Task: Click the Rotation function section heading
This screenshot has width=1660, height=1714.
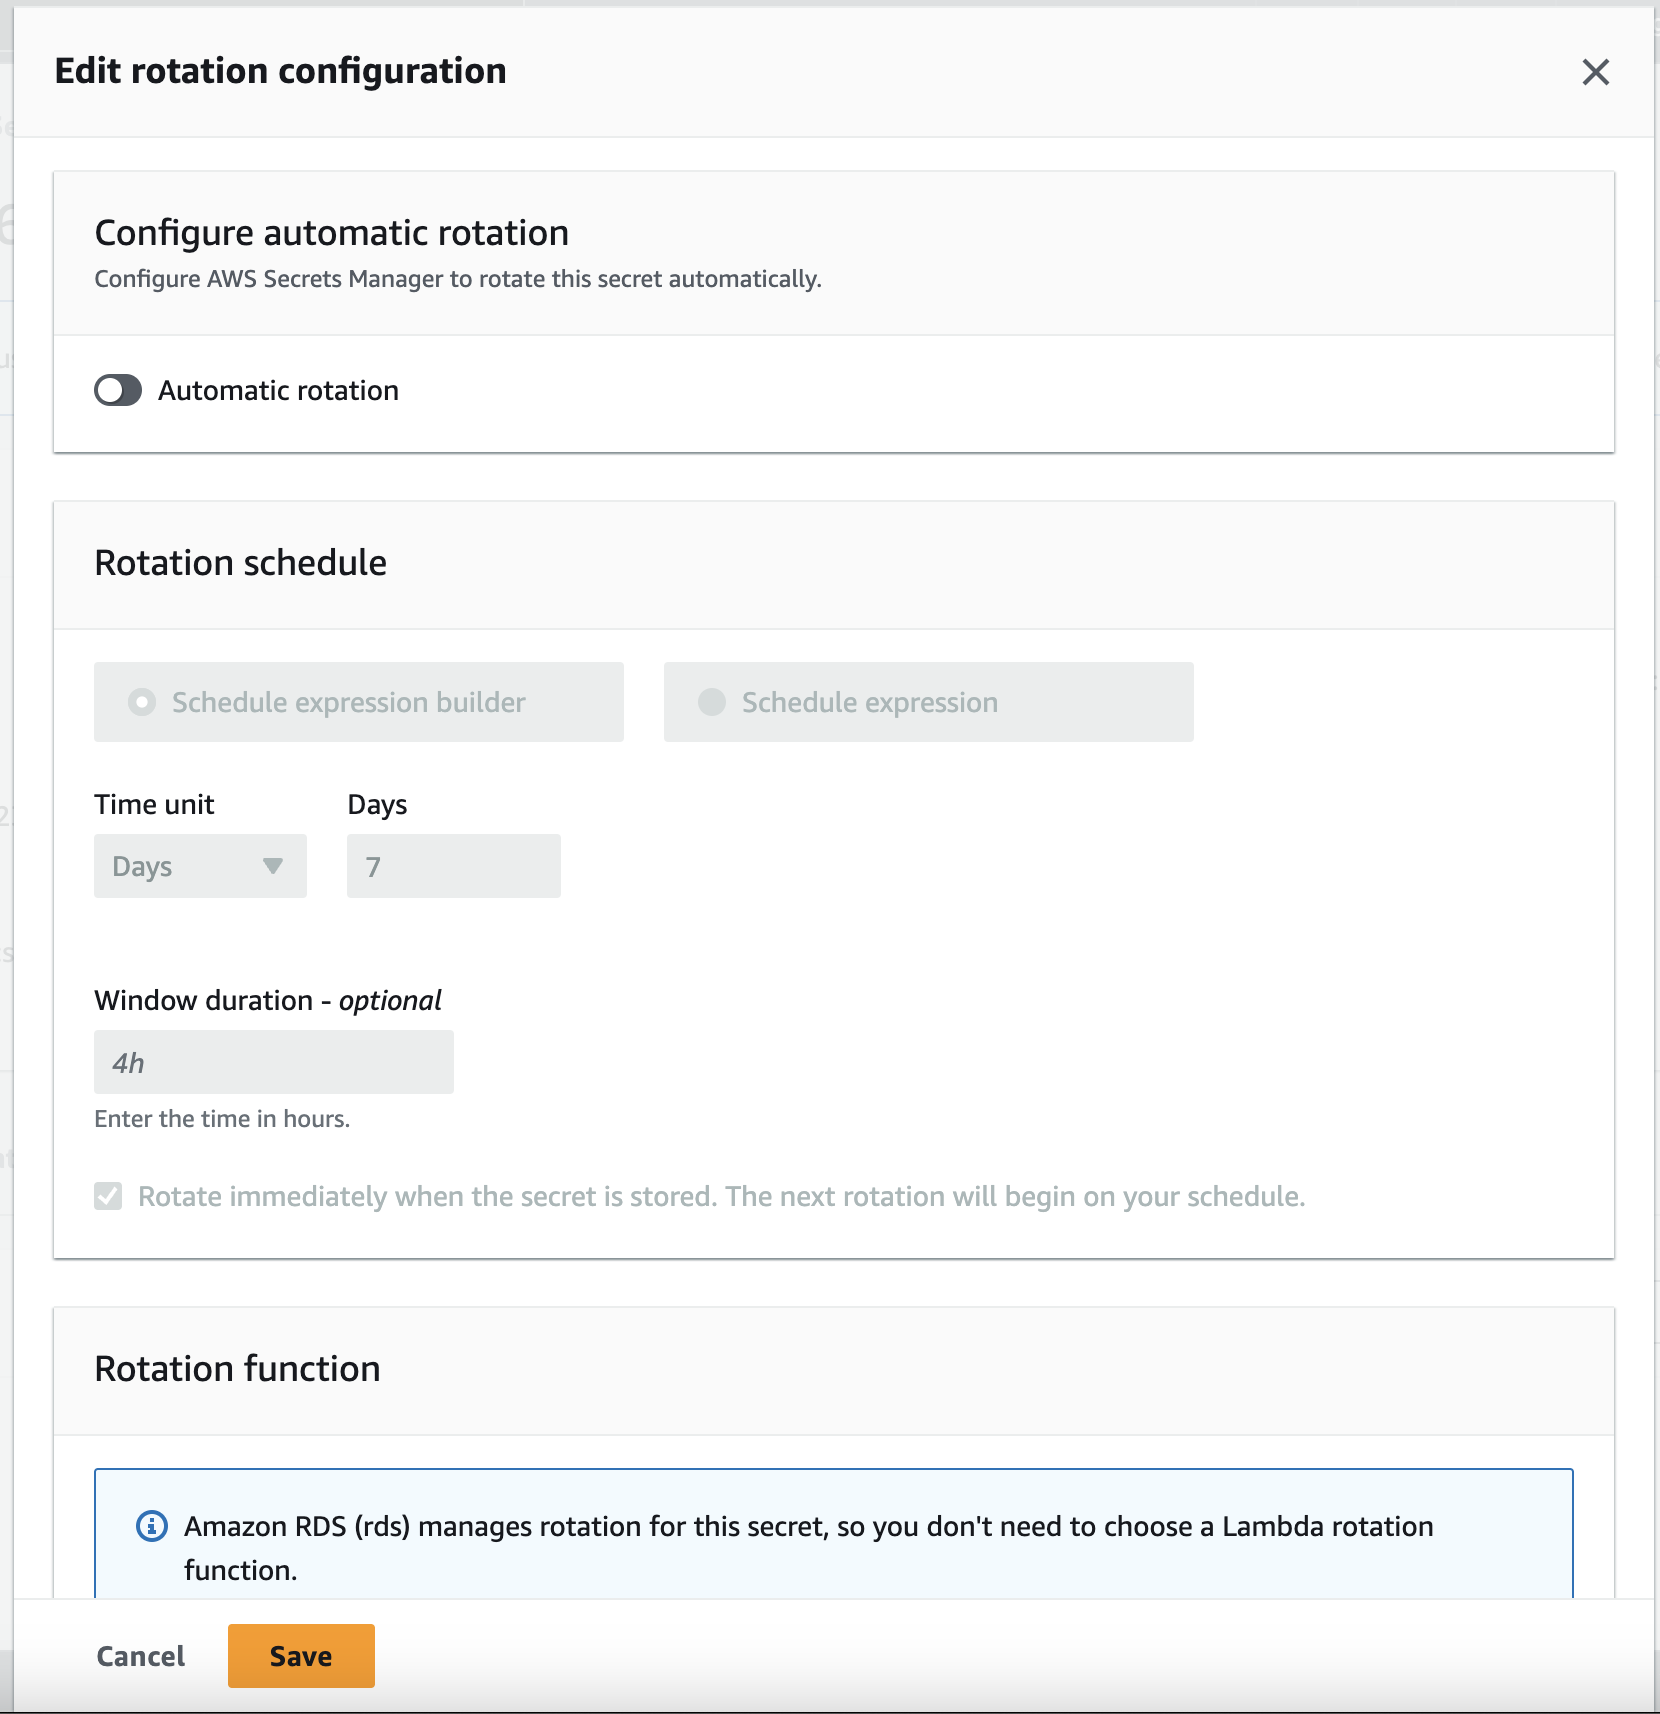Action: pyautogui.click(x=237, y=1369)
